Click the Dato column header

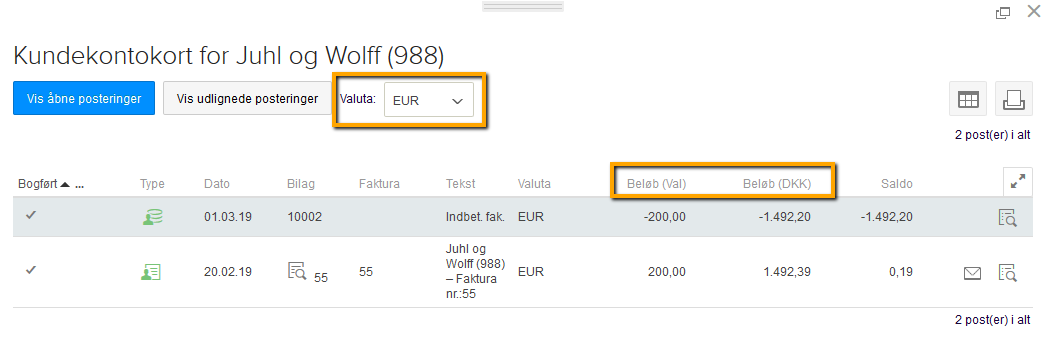[x=217, y=184]
